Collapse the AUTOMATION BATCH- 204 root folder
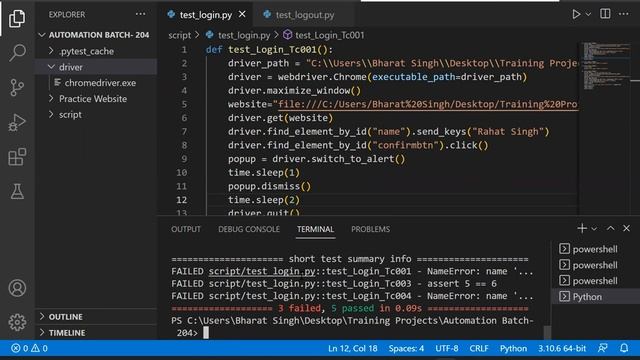The width and height of the screenshot is (640, 360). pos(96,35)
